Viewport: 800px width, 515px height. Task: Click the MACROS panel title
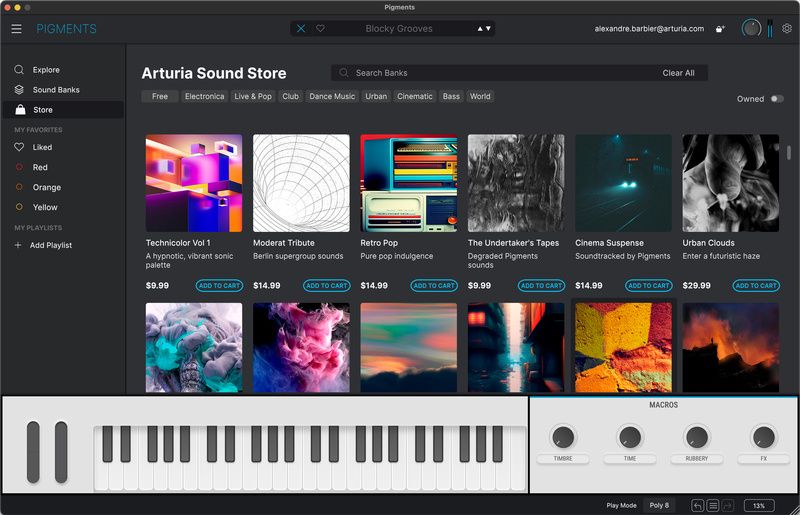(x=663, y=405)
